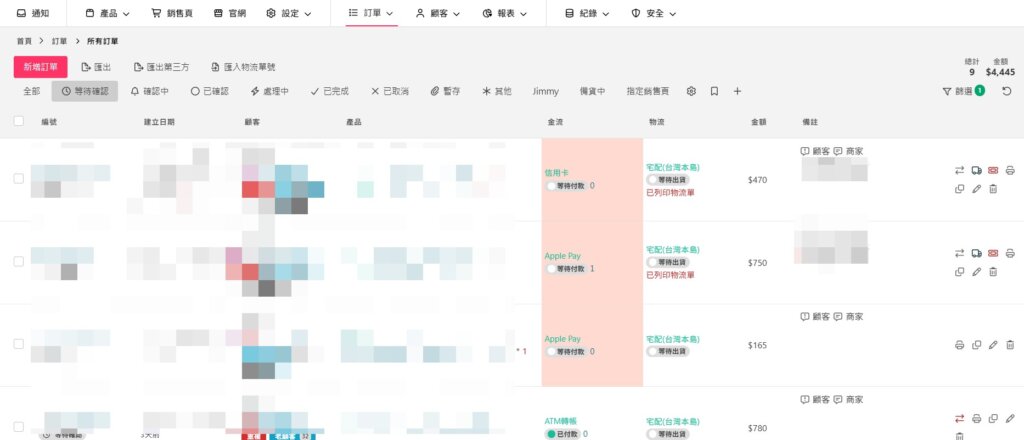The height and width of the screenshot is (440, 1024).
Task: Open tab settings via the gear icon beside 指定銷售頁
Action: pos(691,91)
